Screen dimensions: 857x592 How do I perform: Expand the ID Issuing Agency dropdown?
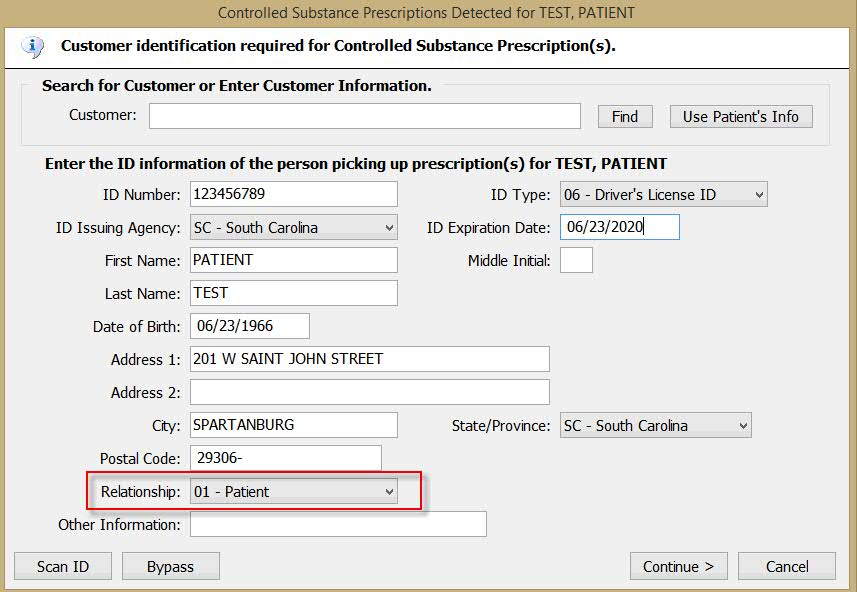(294, 227)
